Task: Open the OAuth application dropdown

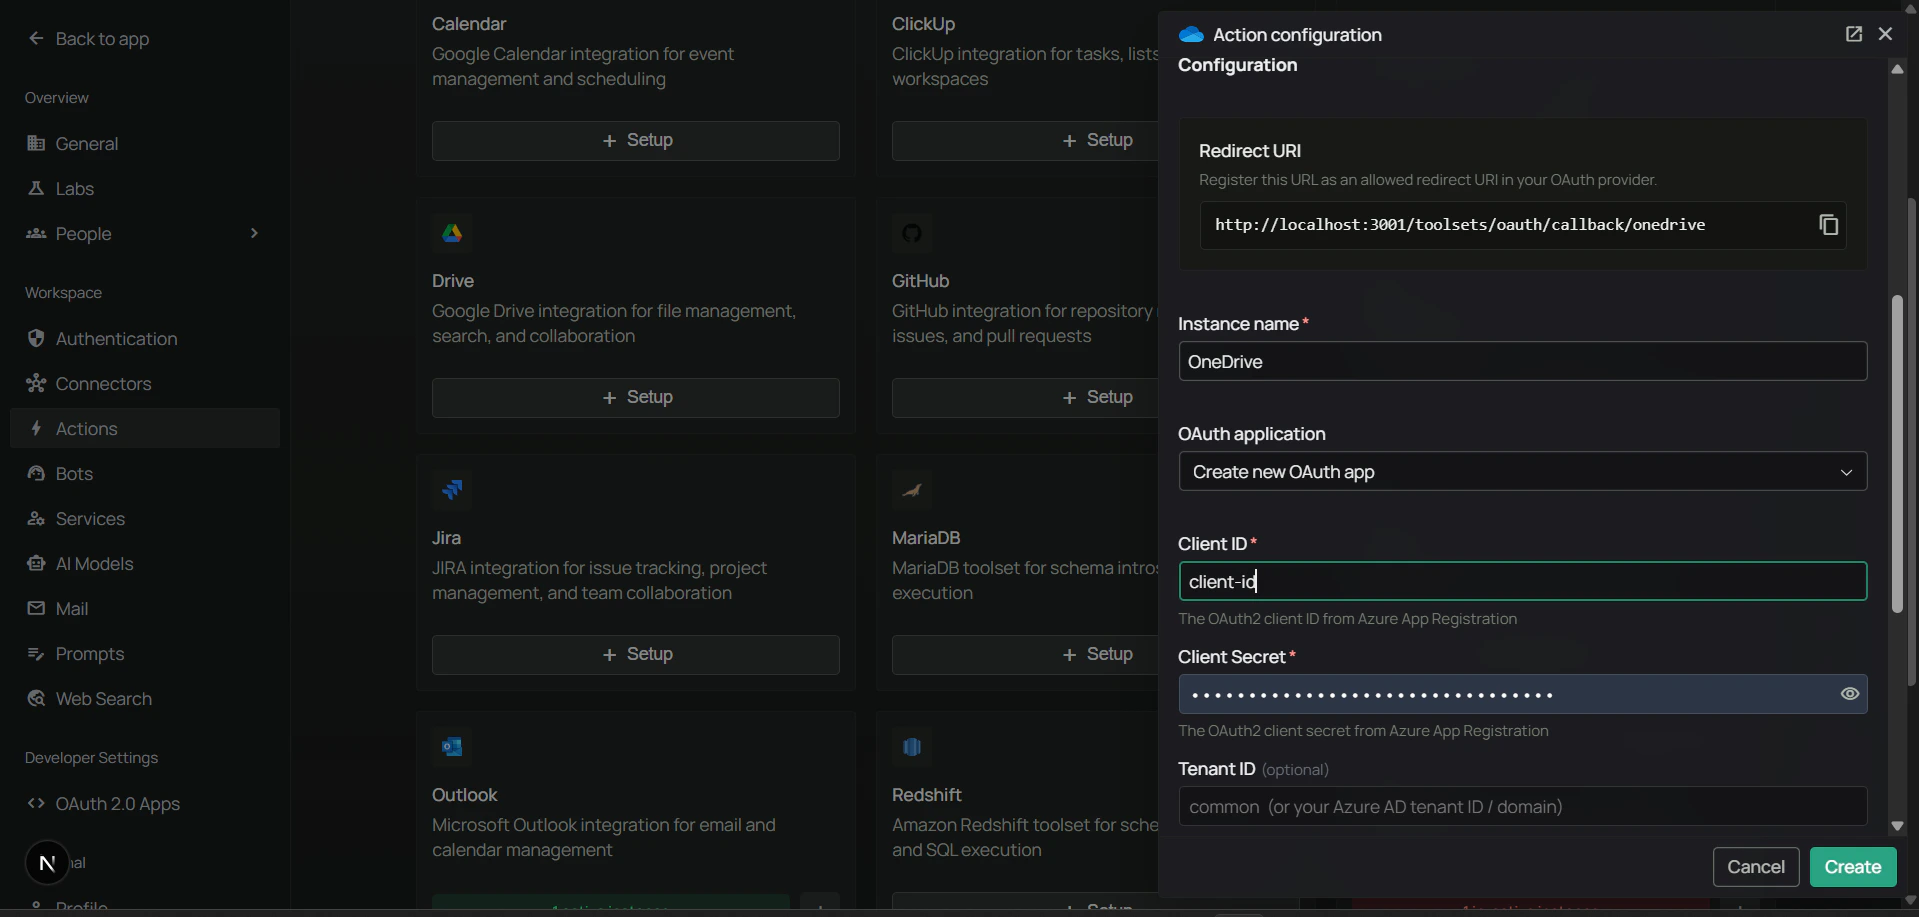Action: point(1522,472)
